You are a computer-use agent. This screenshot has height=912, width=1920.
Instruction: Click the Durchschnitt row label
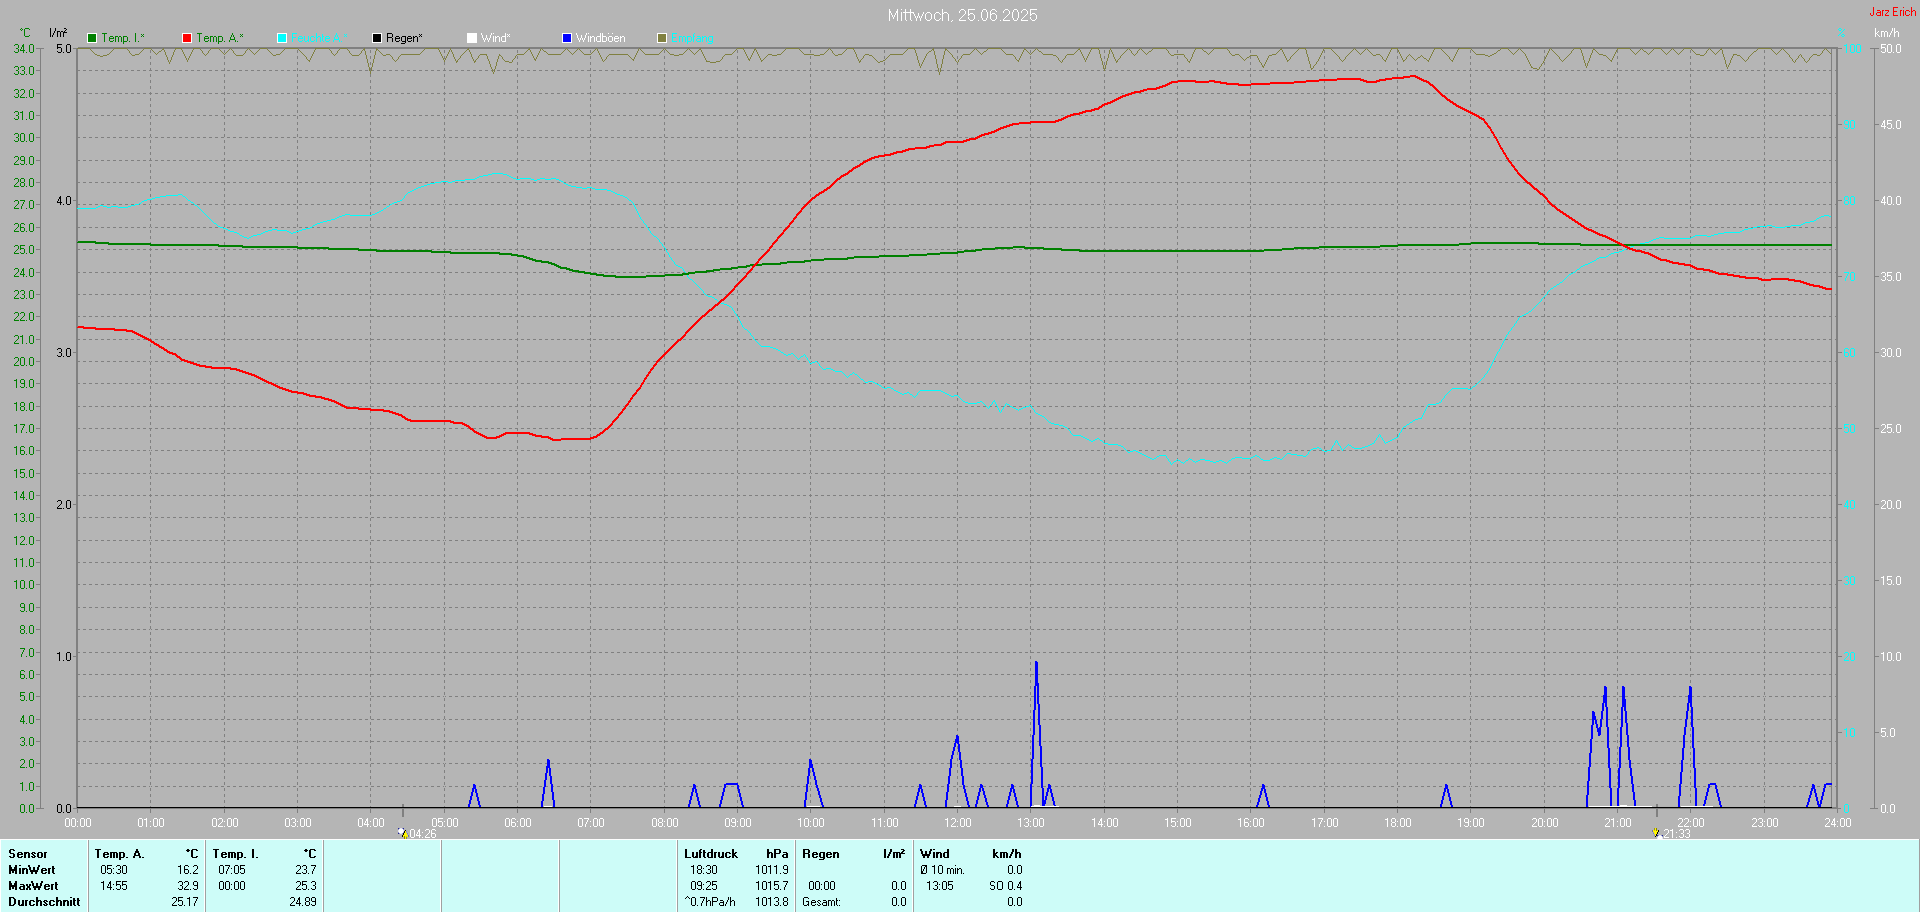pos(44,902)
